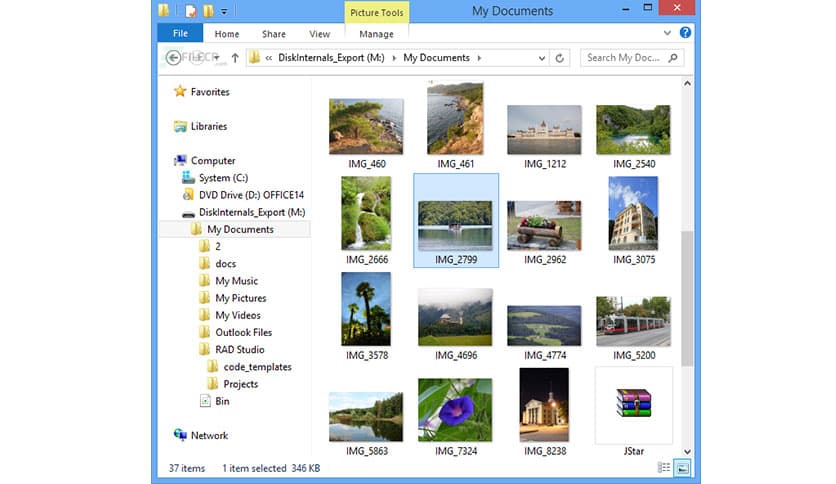Image resolution: width=836 pixels, height=484 pixels.
Task: Open the address bar history dropdown
Action: (542, 58)
